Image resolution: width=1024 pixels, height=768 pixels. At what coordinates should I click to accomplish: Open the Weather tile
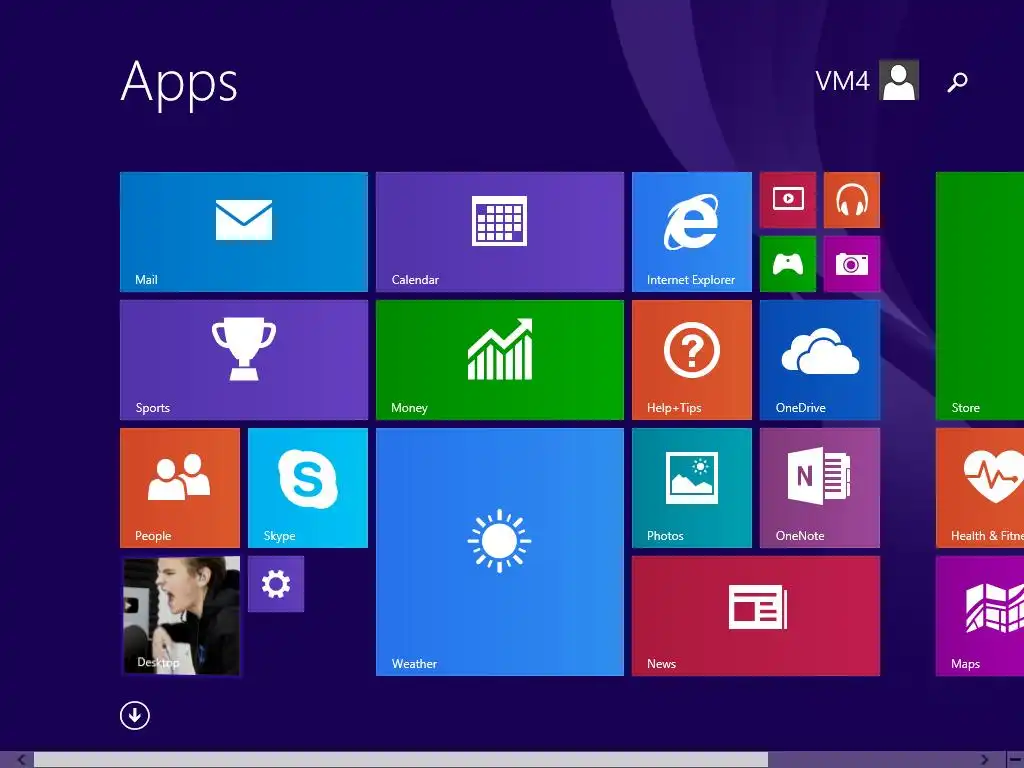click(500, 552)
